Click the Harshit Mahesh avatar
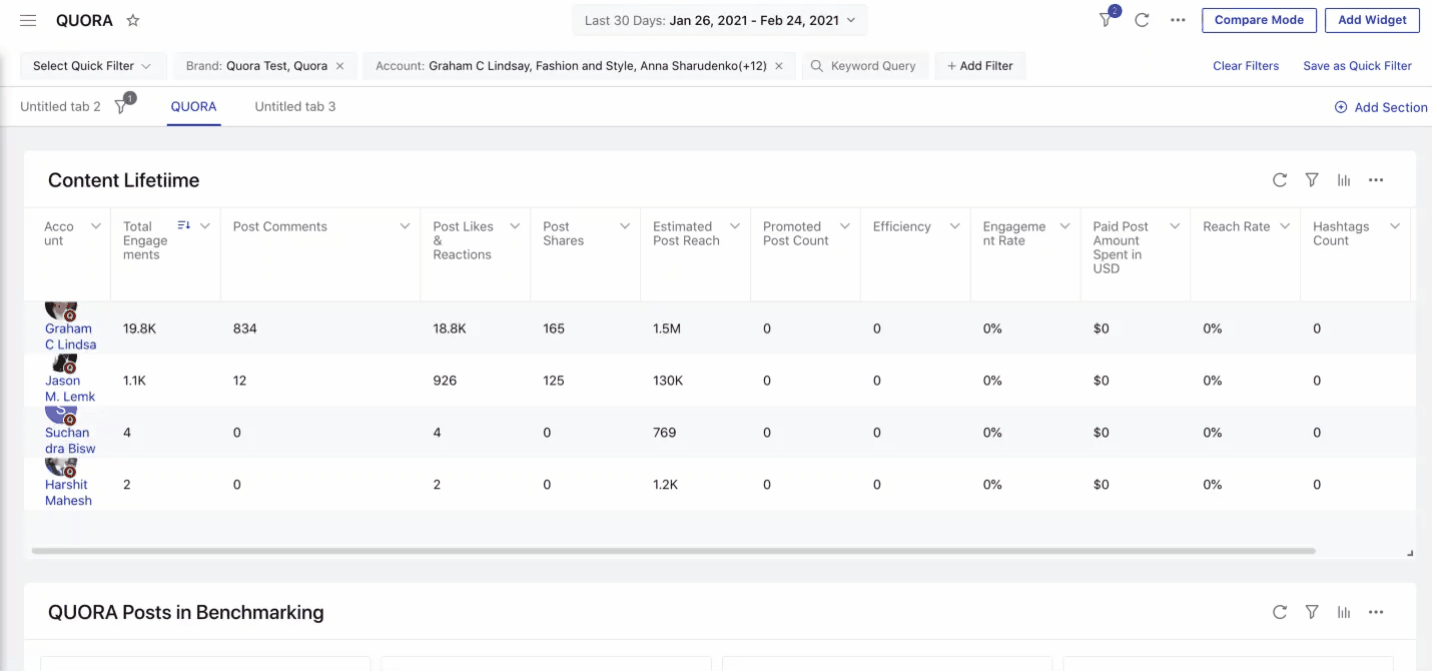The height and width of the screenshot is (671, 1432). (62, 467)
